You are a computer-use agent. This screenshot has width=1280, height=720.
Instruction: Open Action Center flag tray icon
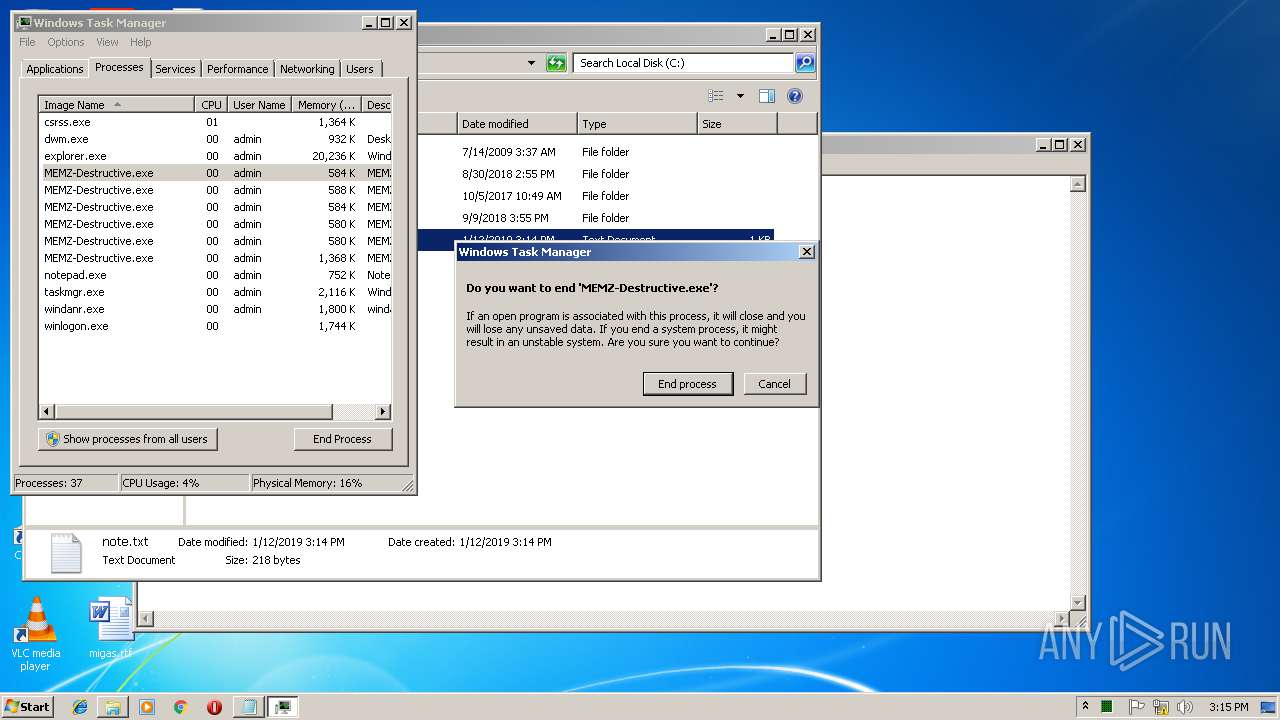1136,707
